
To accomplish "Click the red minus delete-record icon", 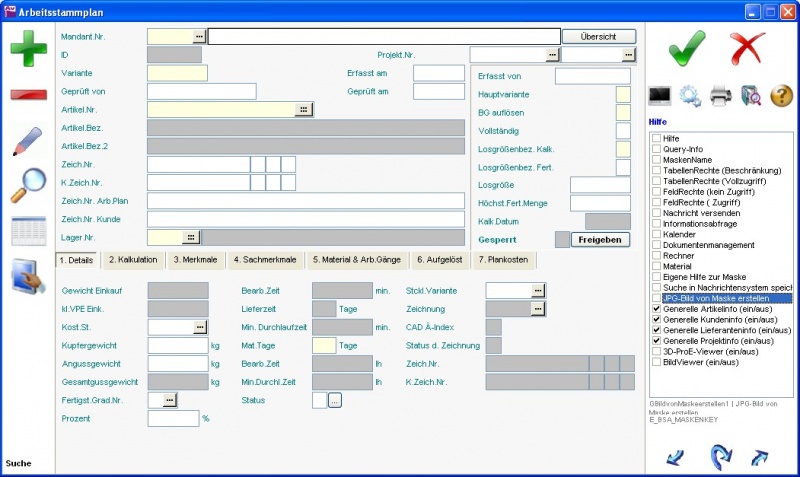I will [28, 95].
